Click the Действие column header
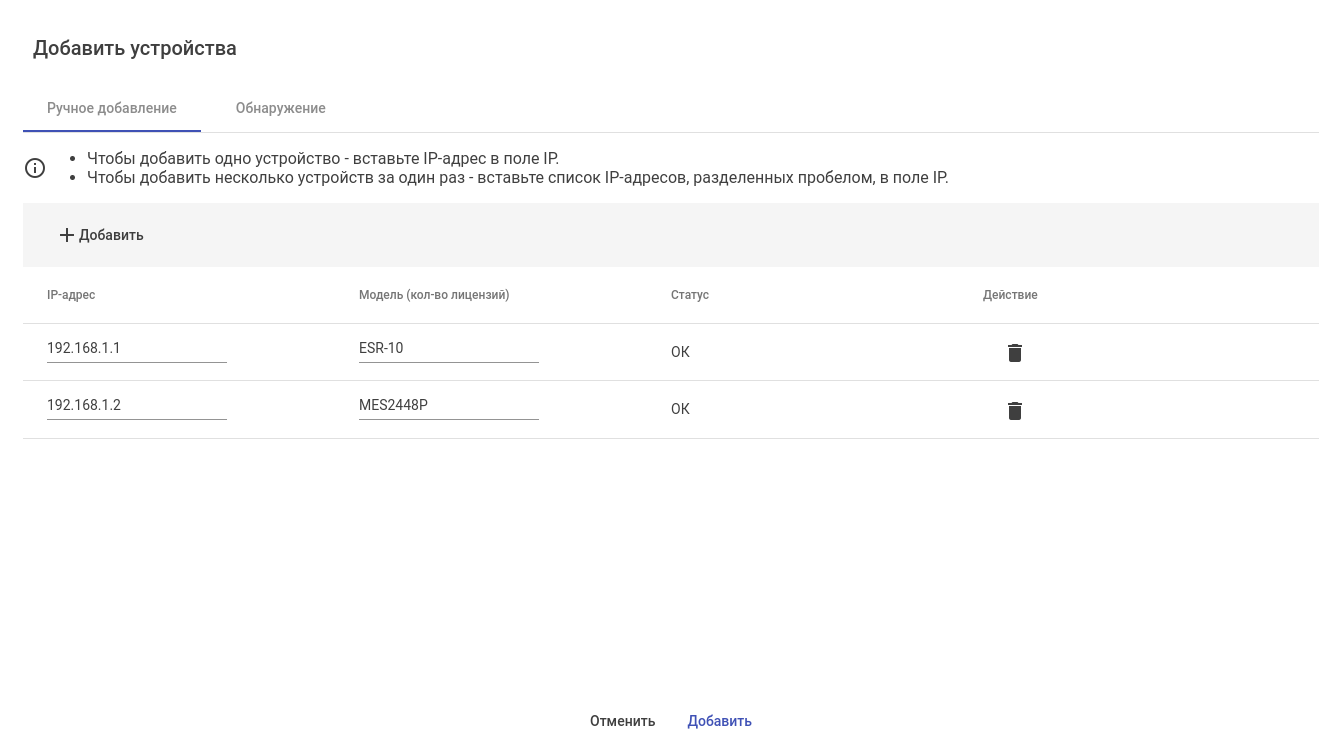Viewport: 1341px width, 752px height. (1010, 295)
